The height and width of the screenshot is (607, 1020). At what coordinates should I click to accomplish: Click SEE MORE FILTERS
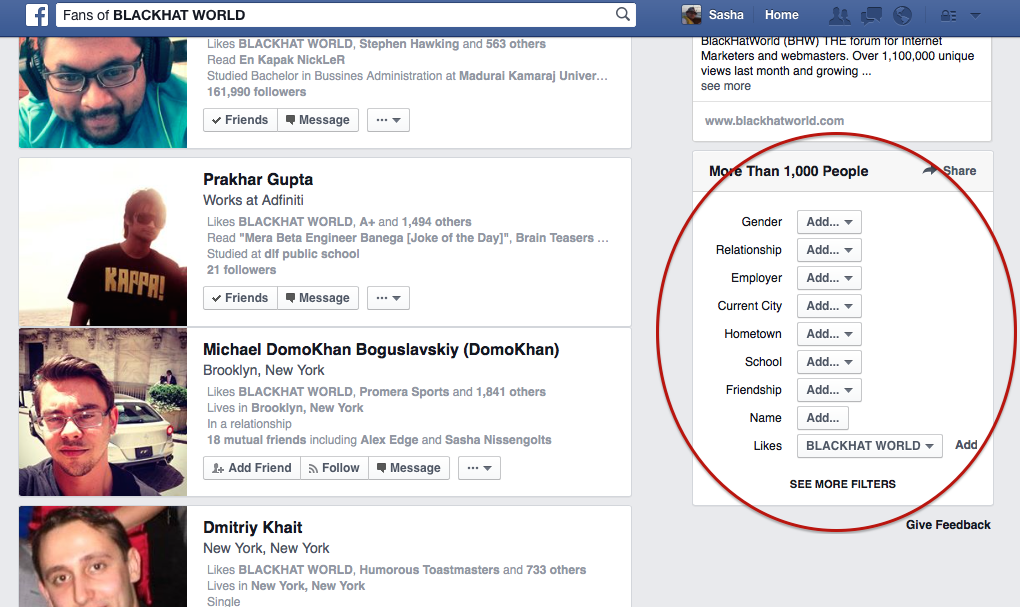coord(842,484)
